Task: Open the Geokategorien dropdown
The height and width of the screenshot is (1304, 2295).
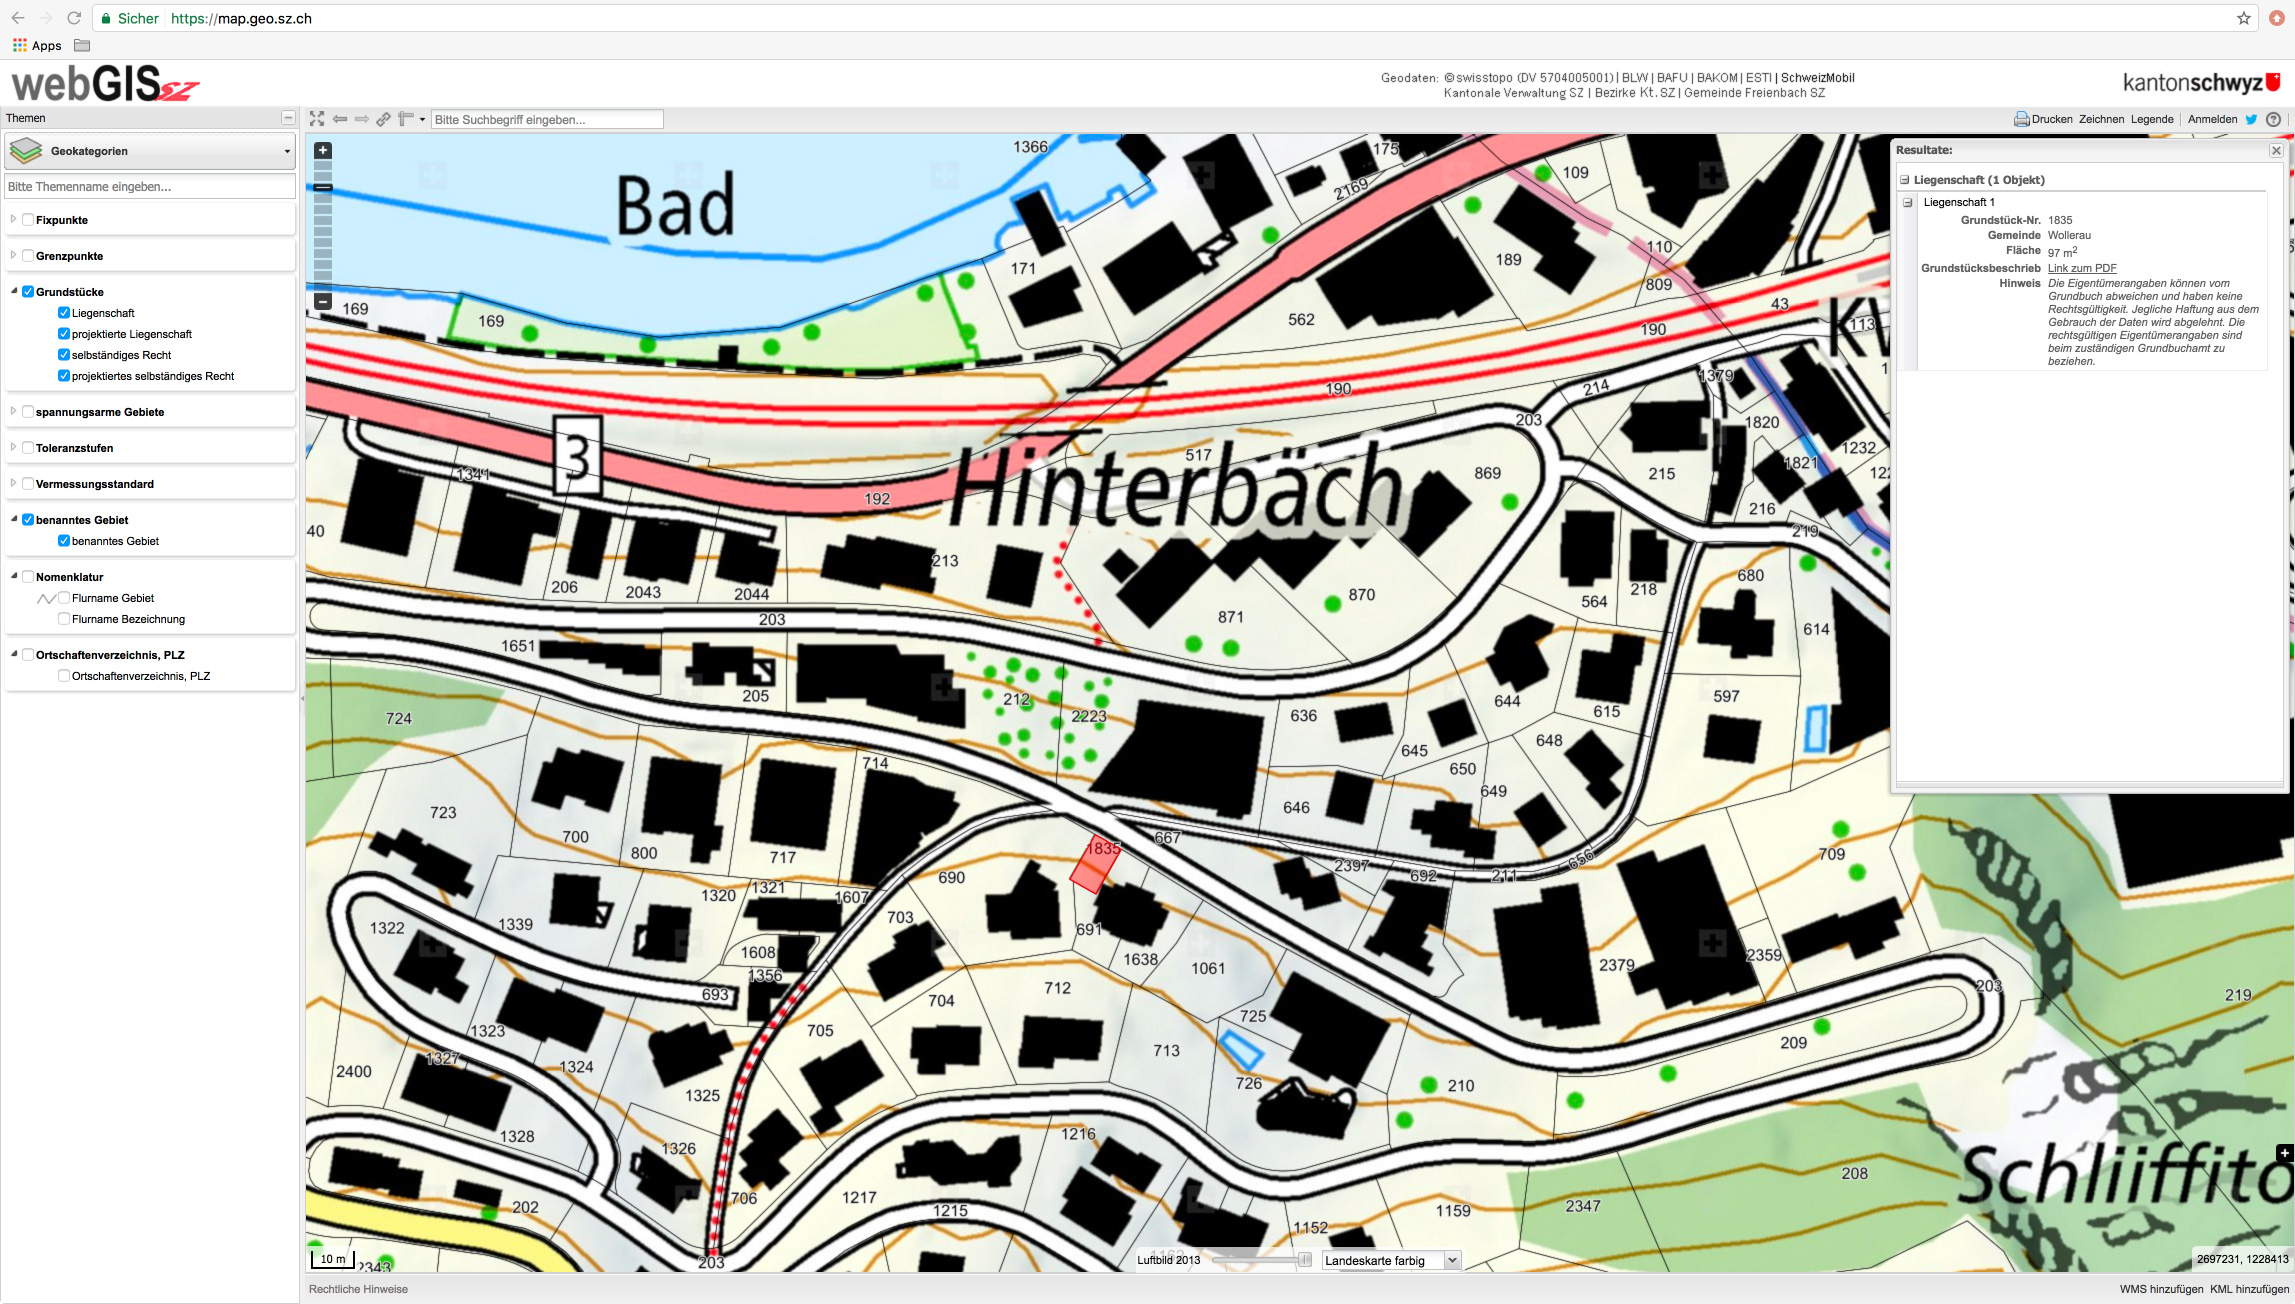Action: (x=150, y=151)
